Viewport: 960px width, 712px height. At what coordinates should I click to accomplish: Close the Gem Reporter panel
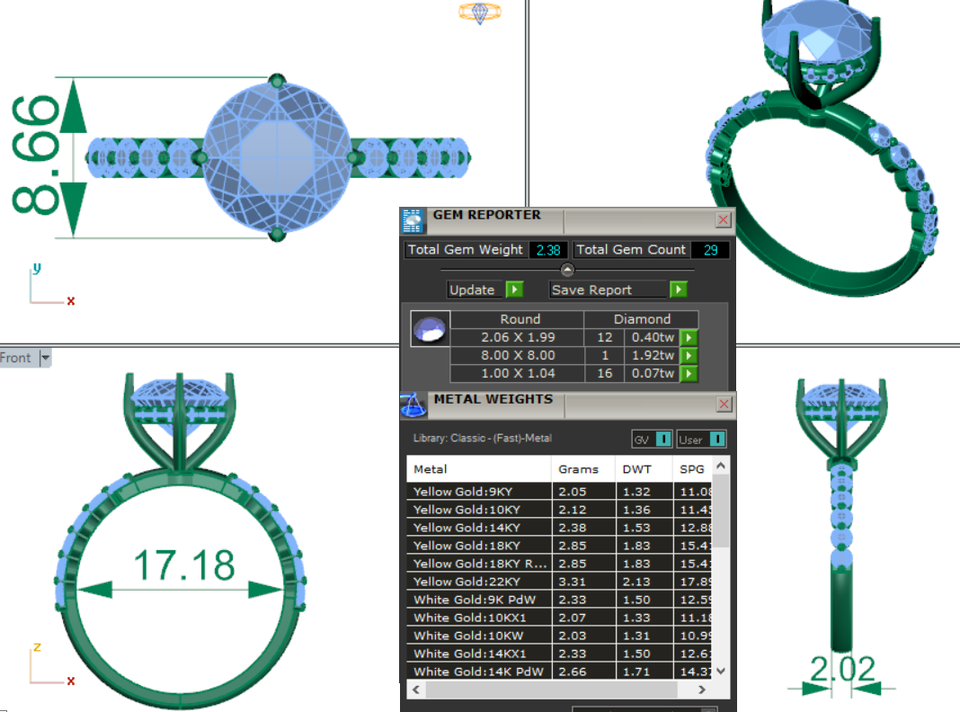point(723,219)
